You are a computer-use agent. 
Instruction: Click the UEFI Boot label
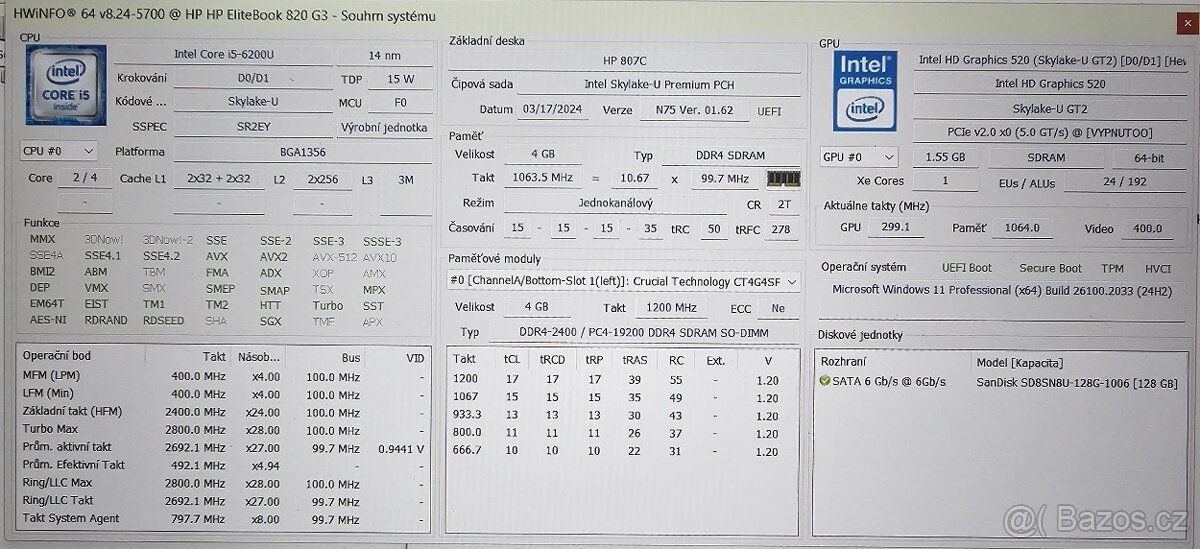967,268
